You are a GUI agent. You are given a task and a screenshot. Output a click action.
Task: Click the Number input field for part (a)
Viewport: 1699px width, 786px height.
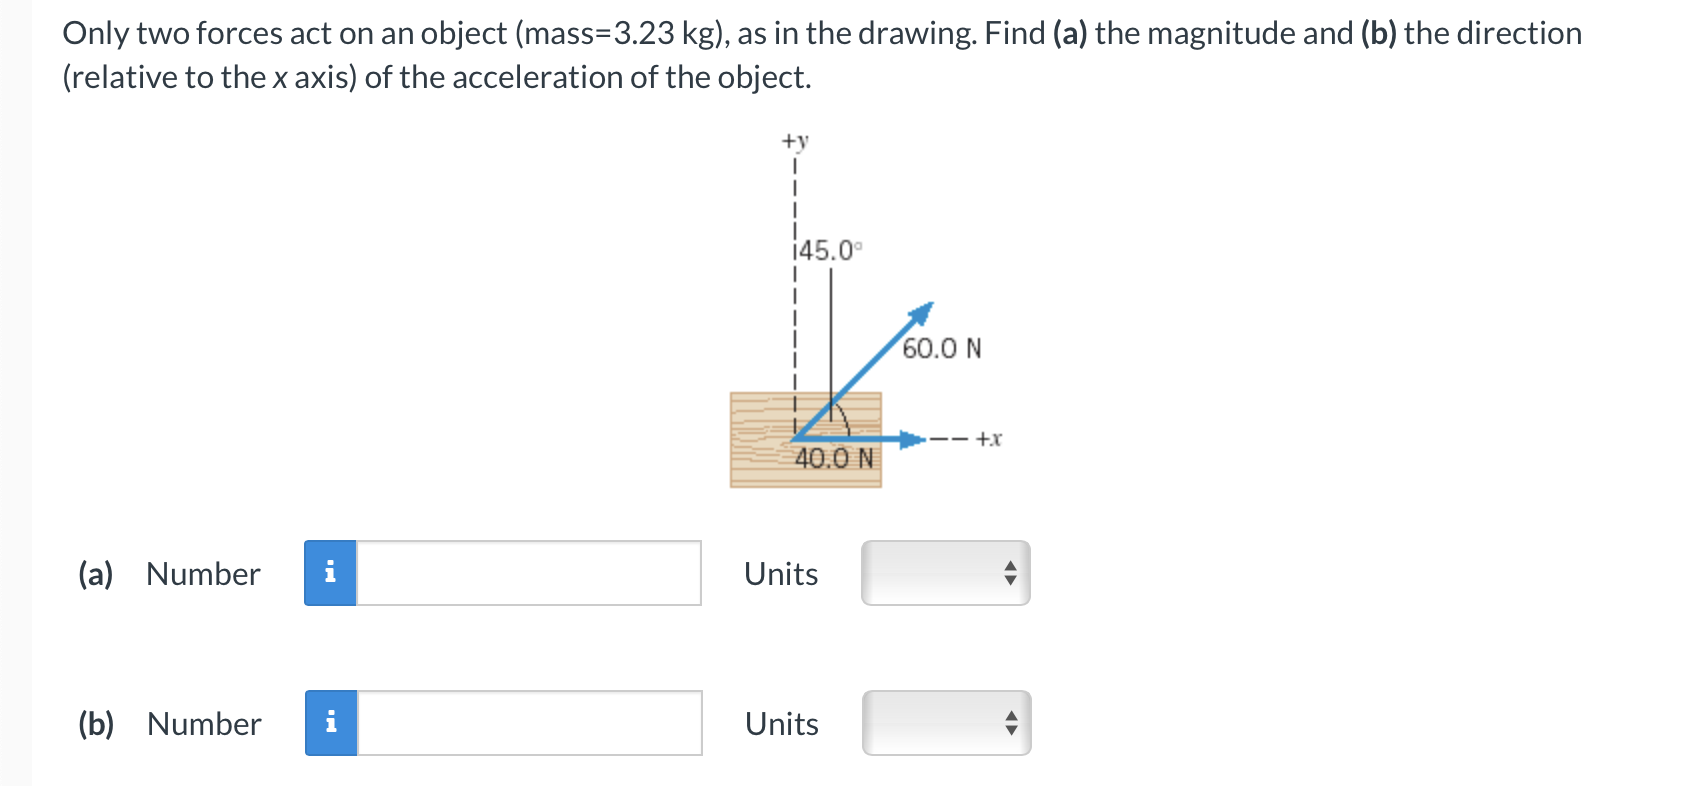point(530,573)
